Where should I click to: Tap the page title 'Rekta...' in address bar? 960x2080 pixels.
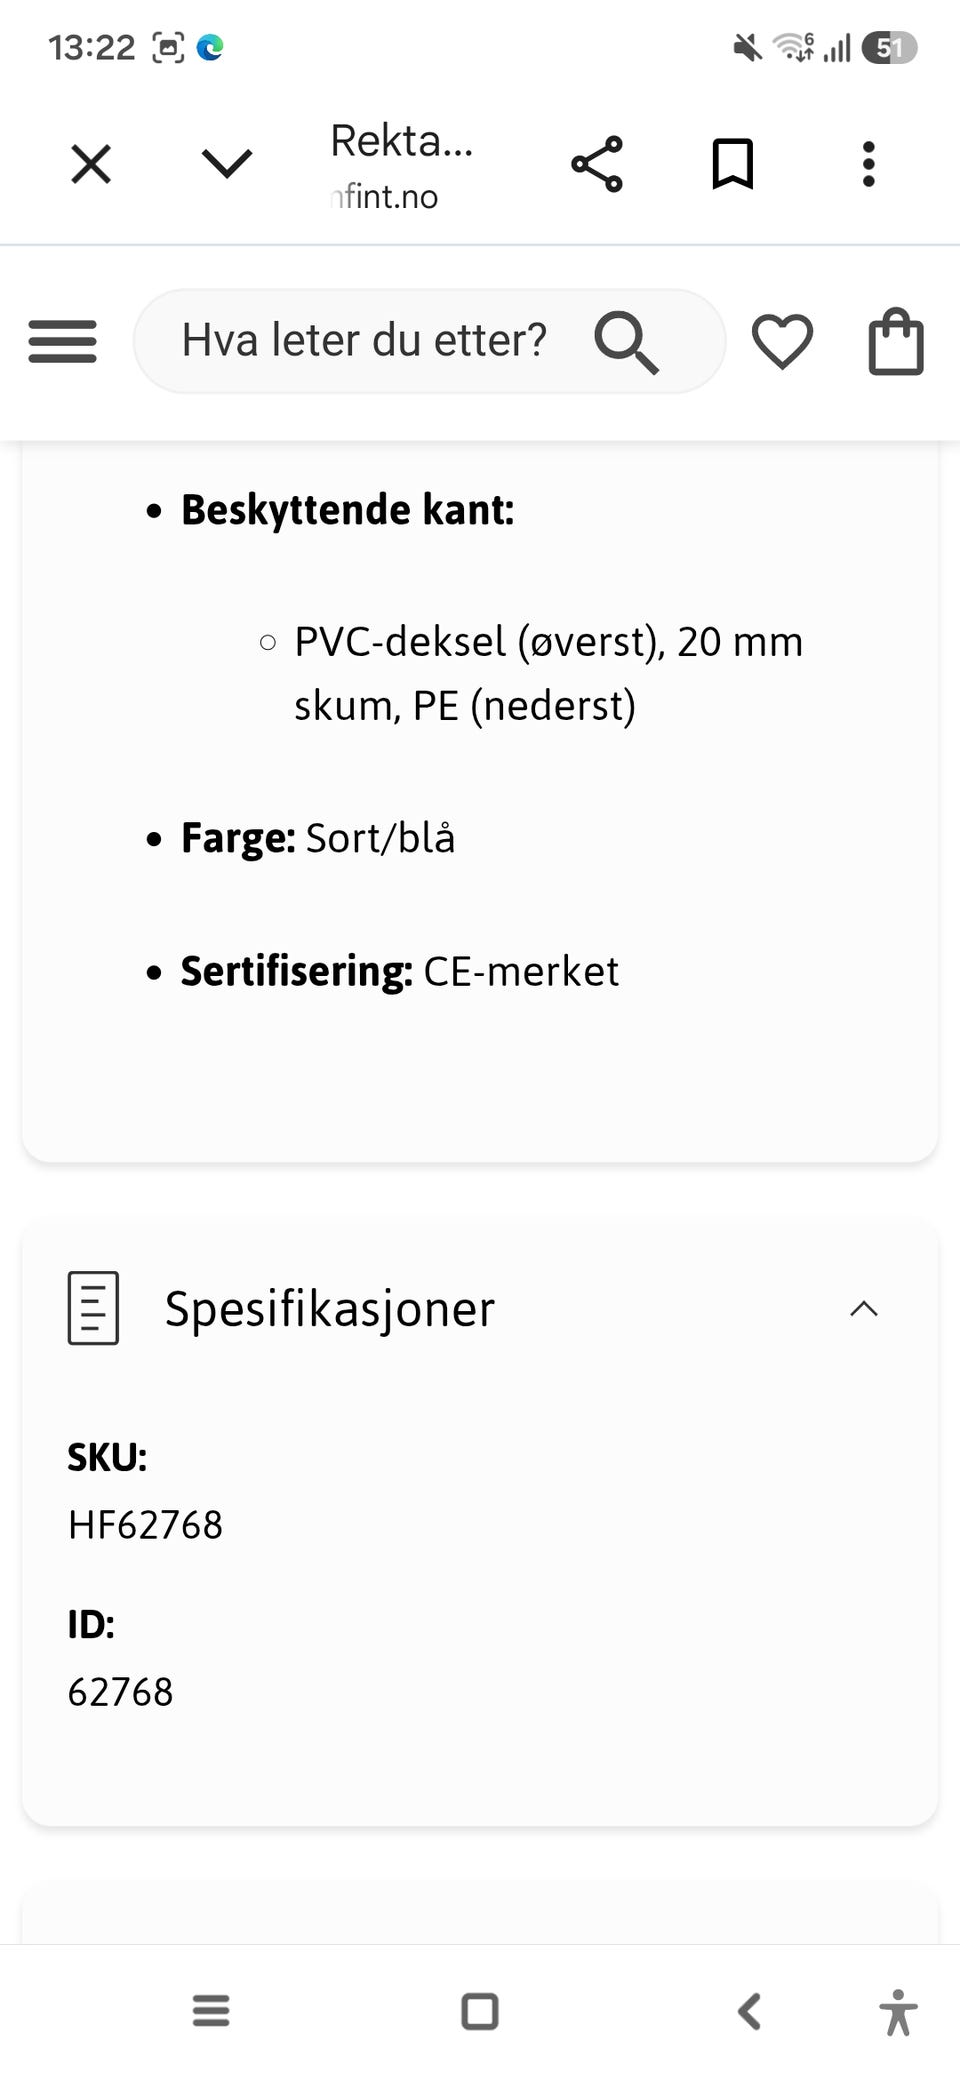401,141
